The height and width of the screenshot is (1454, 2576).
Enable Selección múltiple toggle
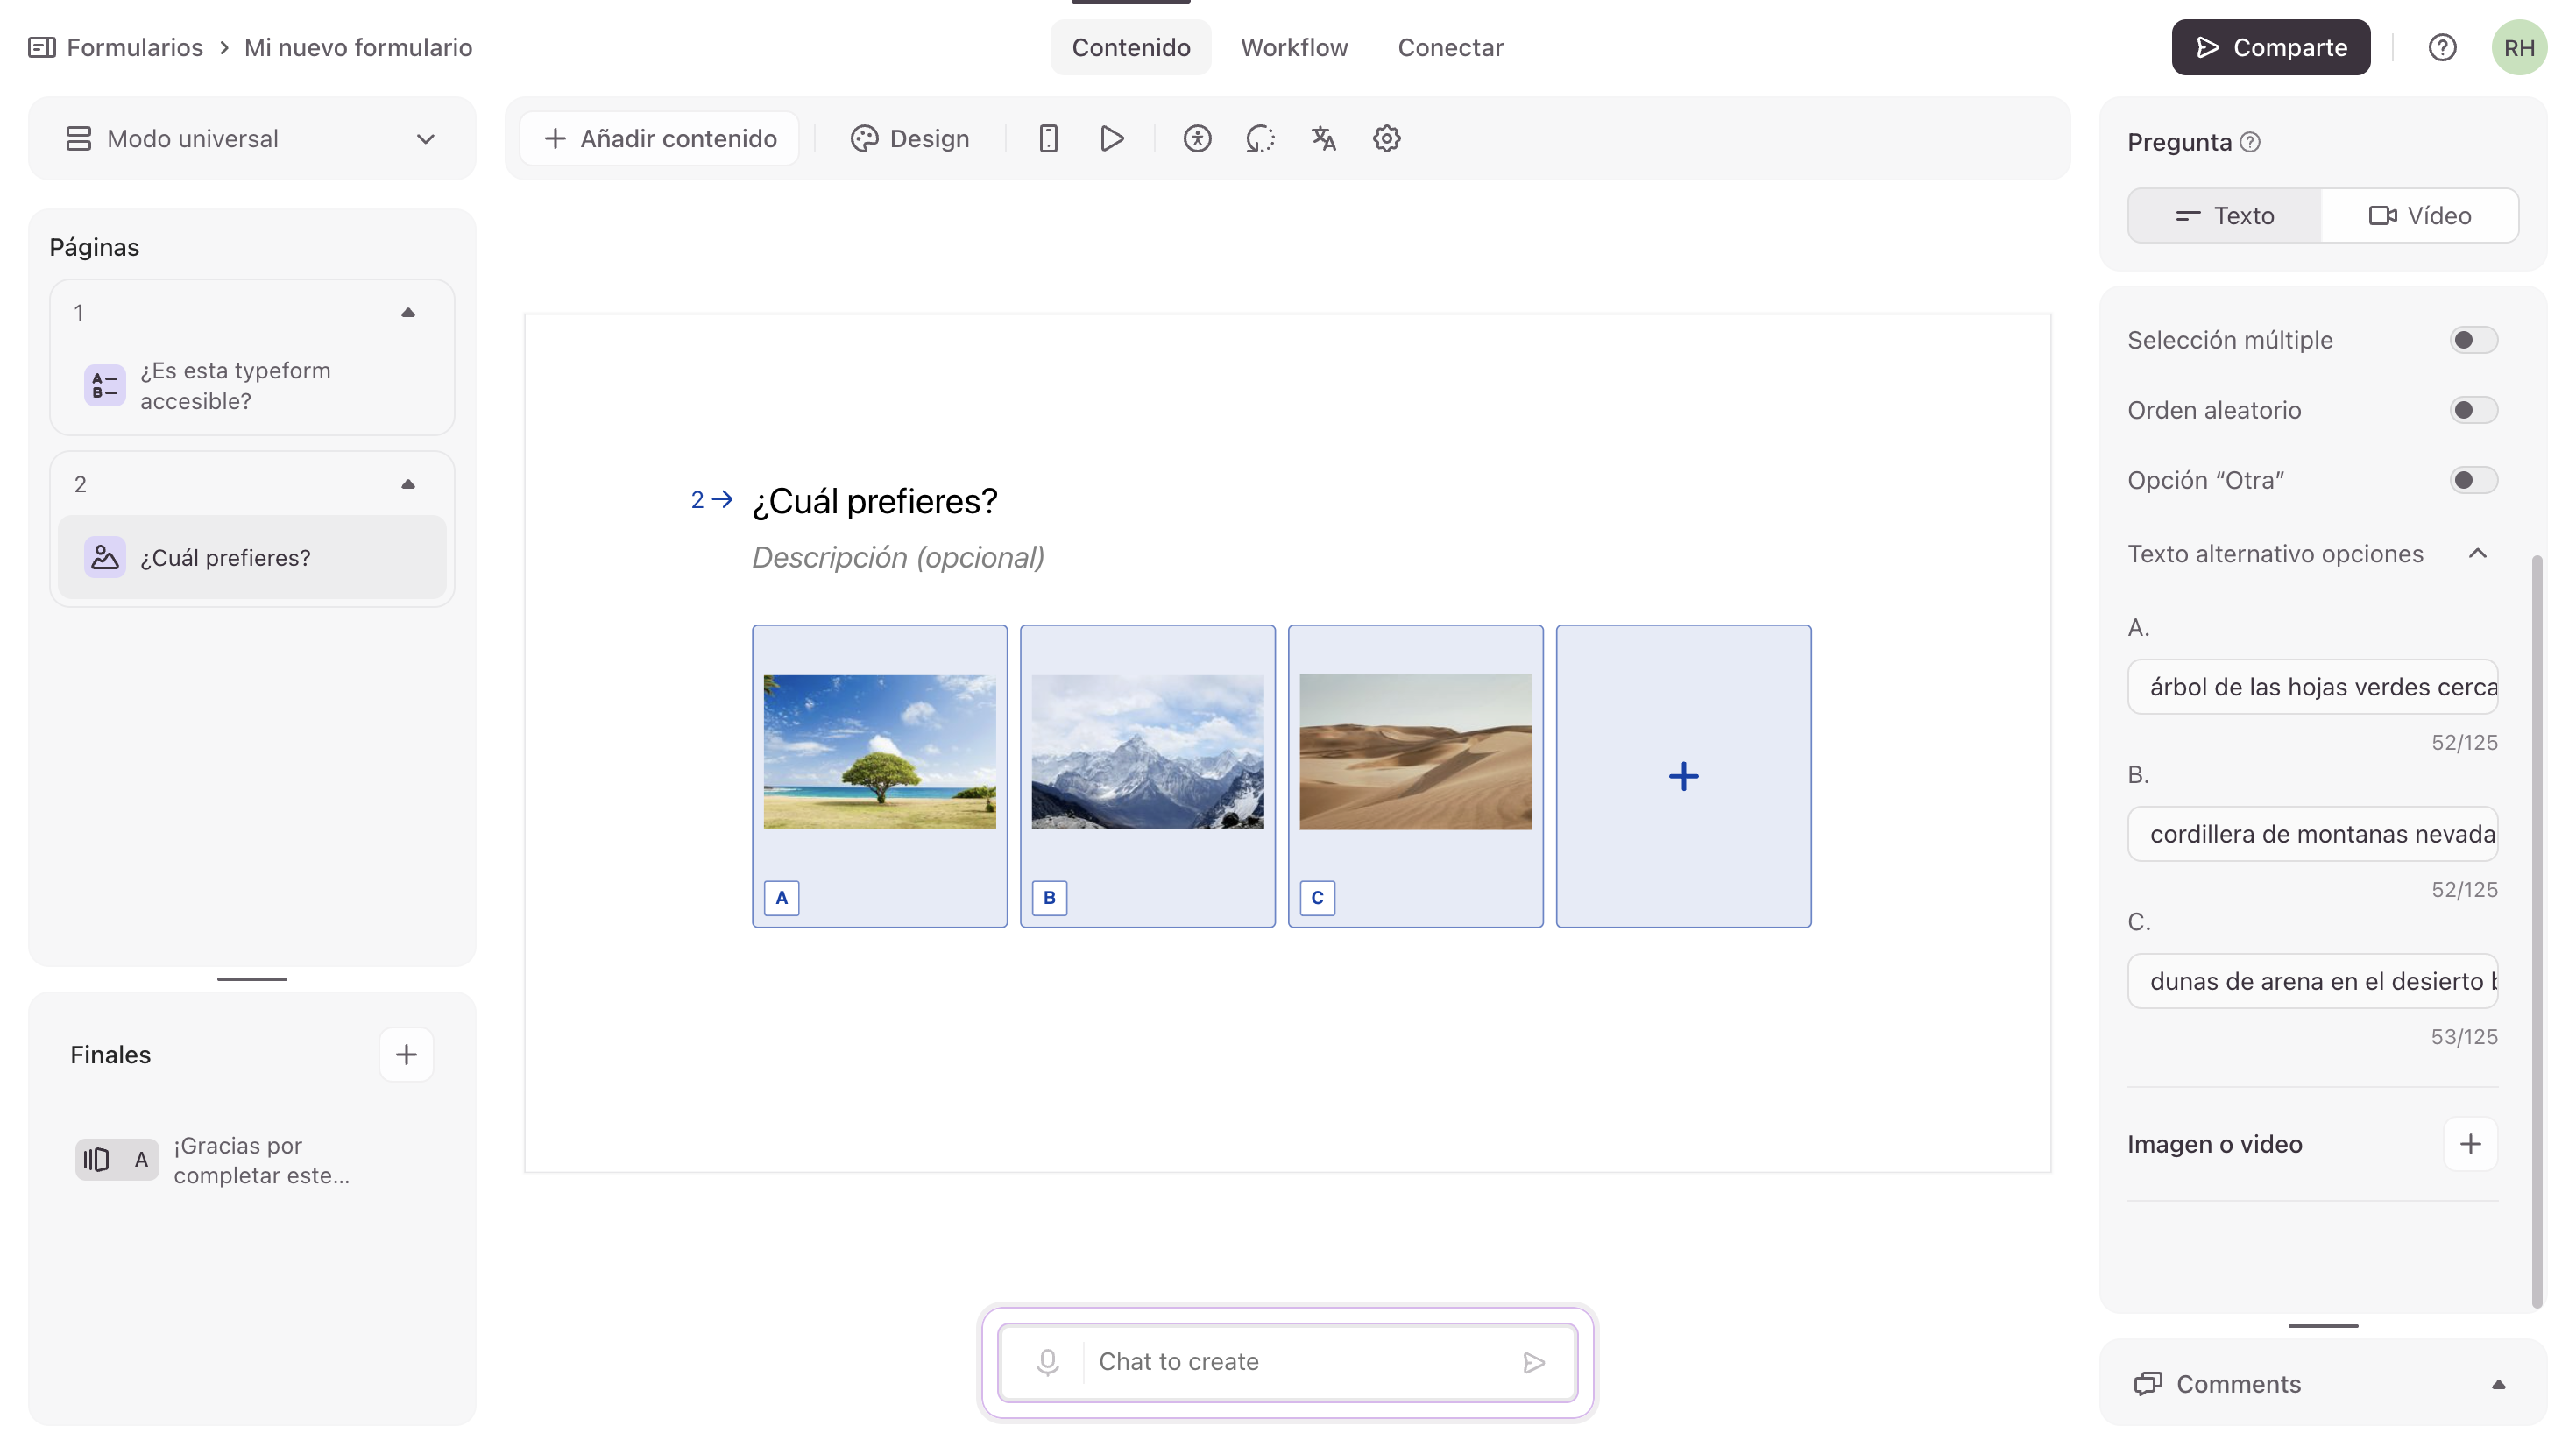coord(2473,340)
